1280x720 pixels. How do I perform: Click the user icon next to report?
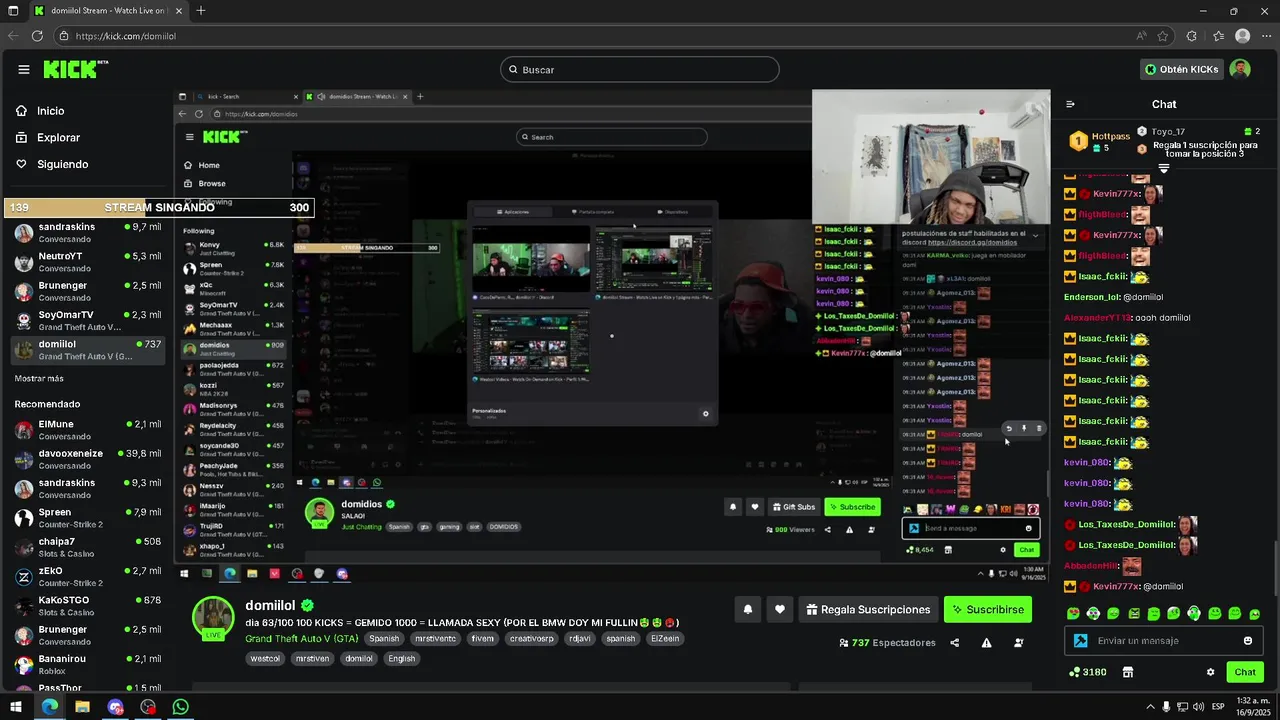[1018, 643]
